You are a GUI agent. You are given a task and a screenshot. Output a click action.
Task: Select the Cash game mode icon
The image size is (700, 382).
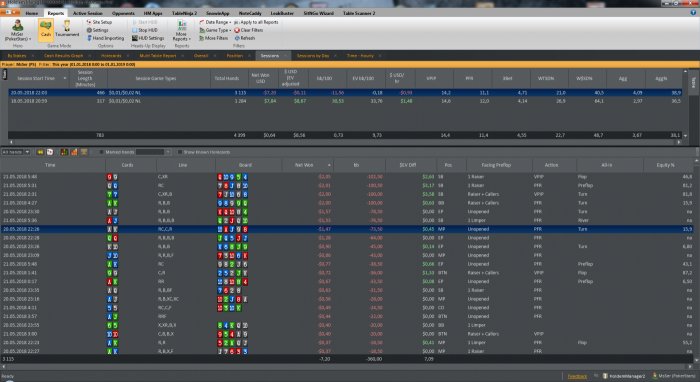point(46,29)
